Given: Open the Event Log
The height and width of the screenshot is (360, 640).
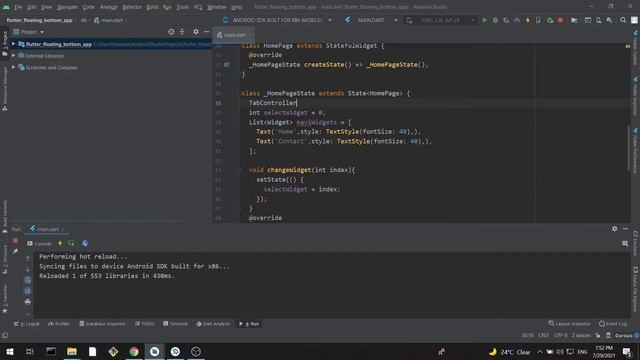Looking at the screenshot, I should pyautogui.click(x=613, y=324).
